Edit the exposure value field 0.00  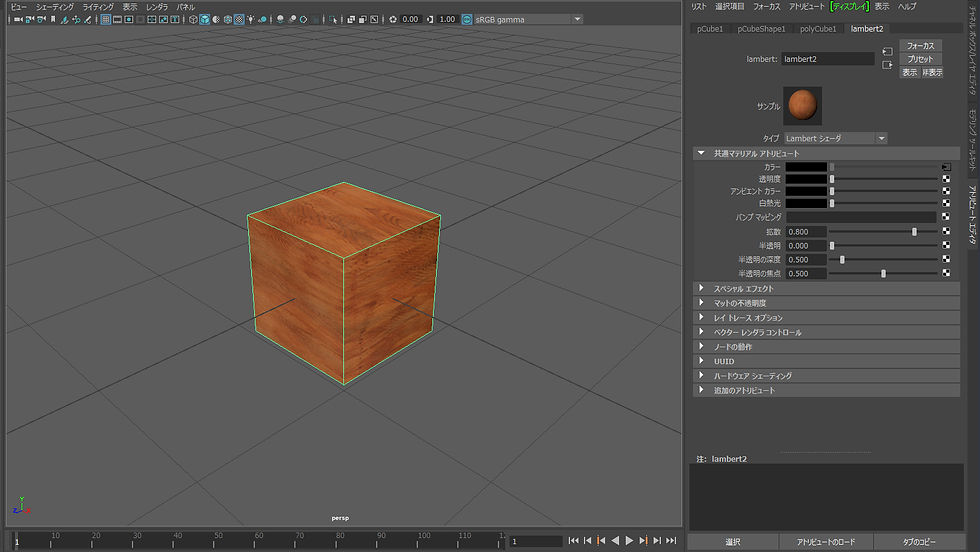point(411,19)
